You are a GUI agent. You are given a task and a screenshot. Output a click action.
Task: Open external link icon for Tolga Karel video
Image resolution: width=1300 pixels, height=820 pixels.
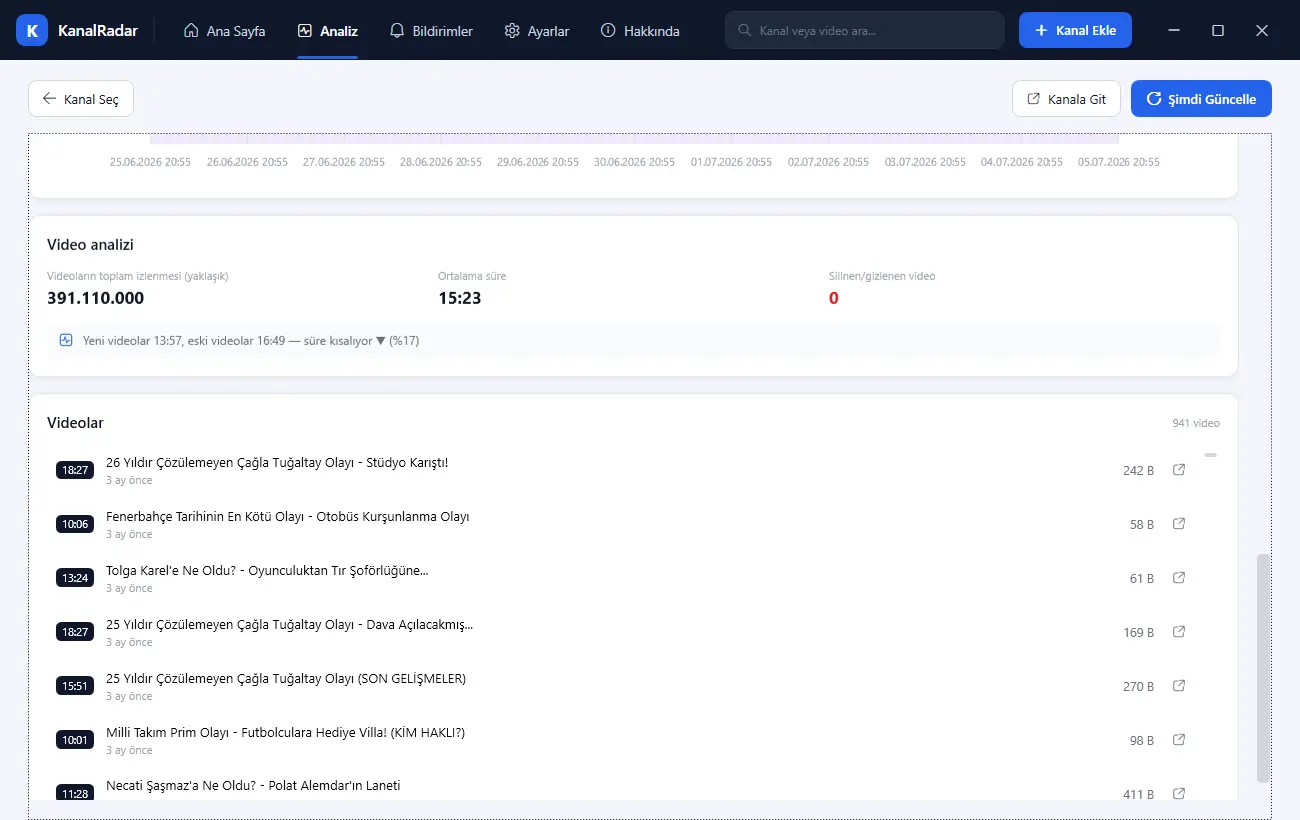coord(1179,578)
